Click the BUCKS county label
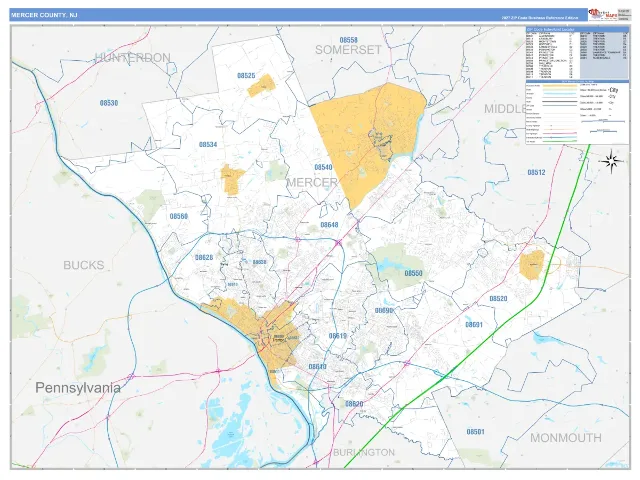This screenshot has height=480, width=640. tap(84, 265)
